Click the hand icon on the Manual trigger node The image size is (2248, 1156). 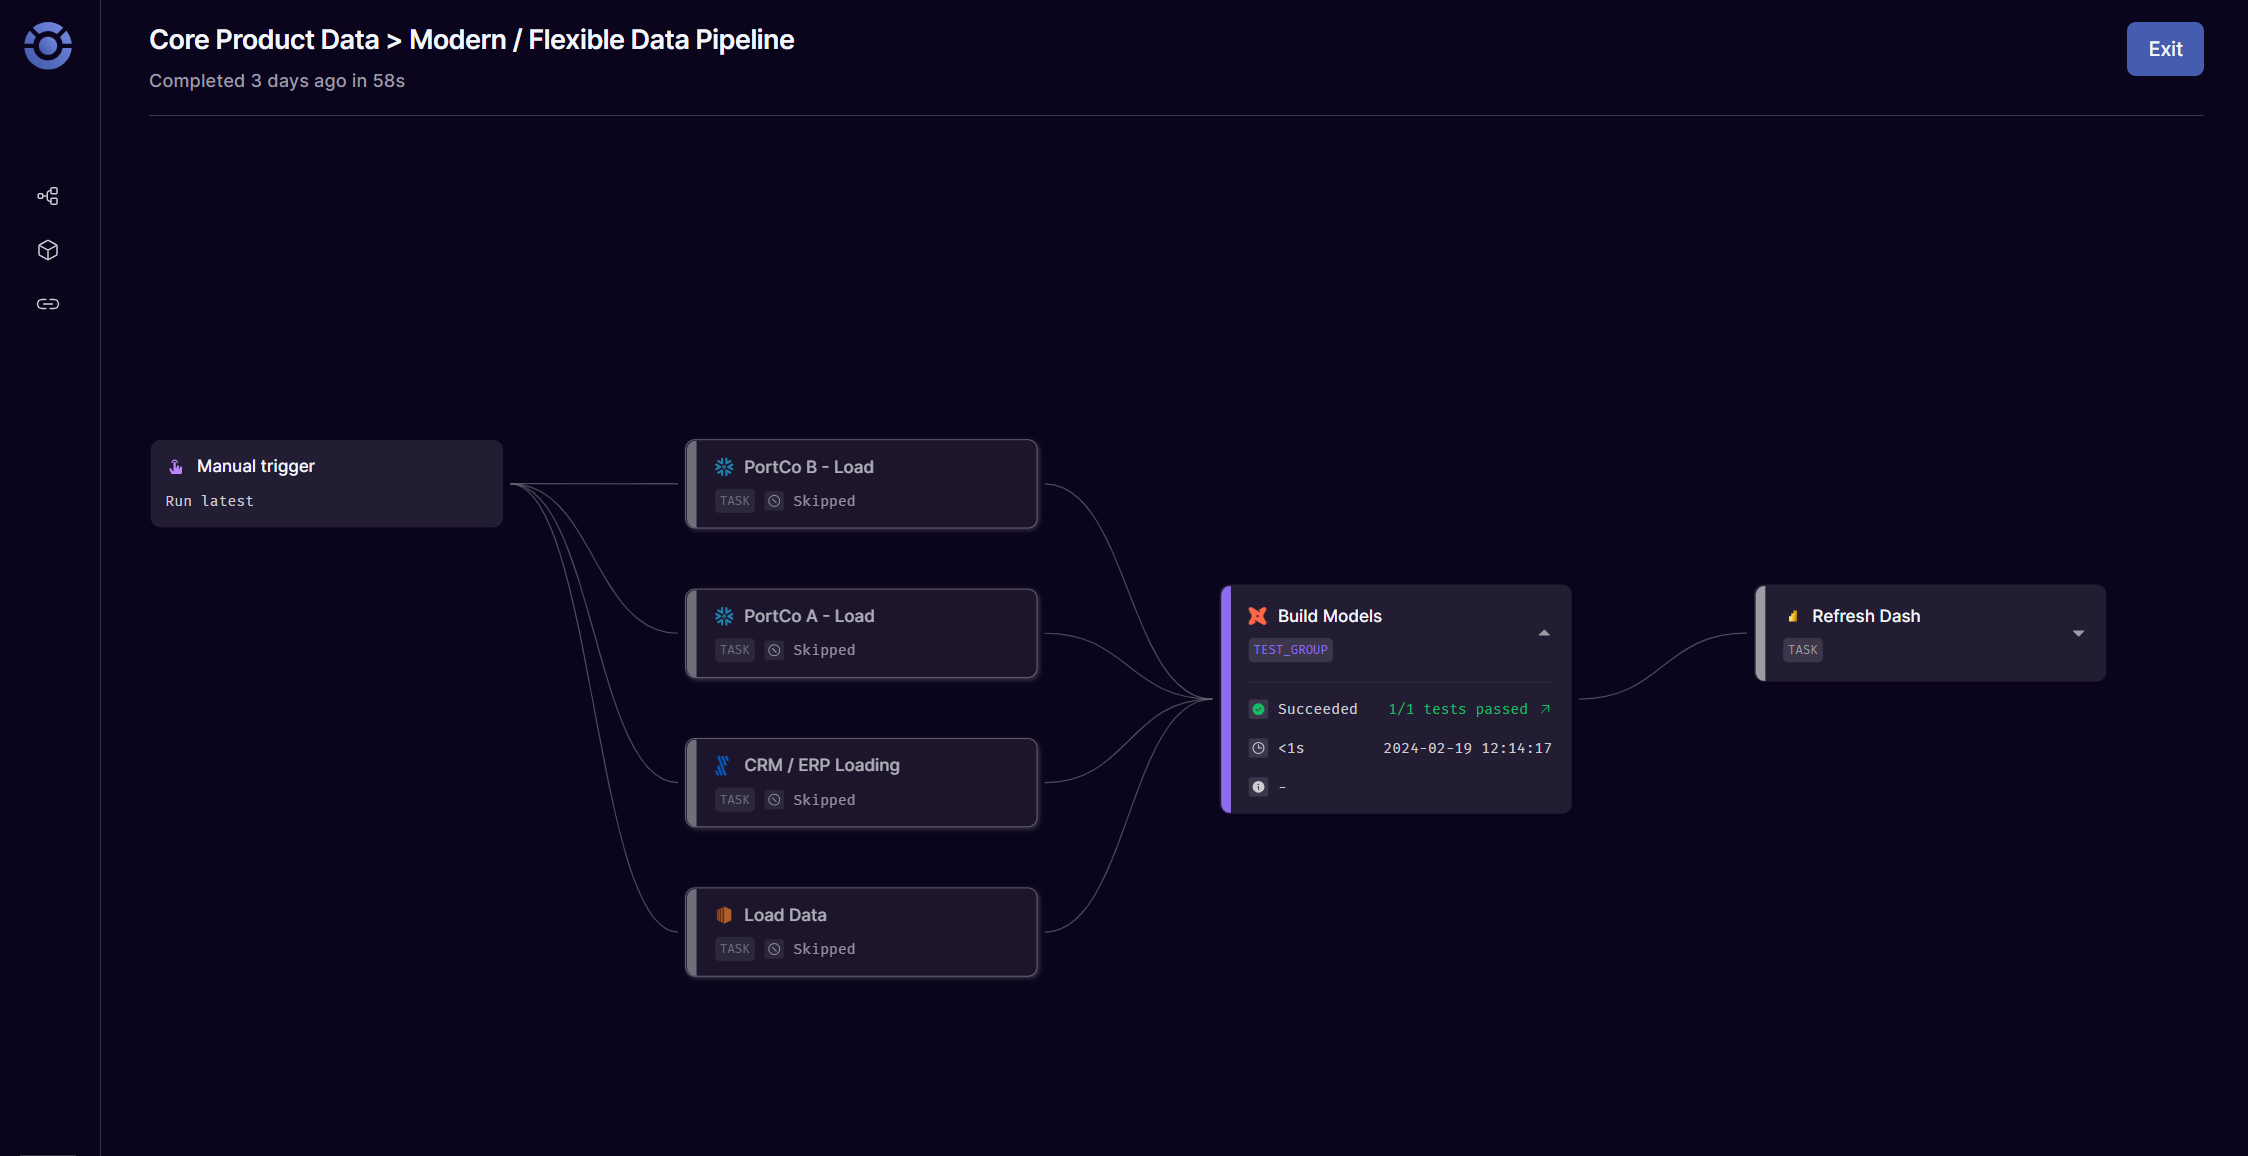177,466
